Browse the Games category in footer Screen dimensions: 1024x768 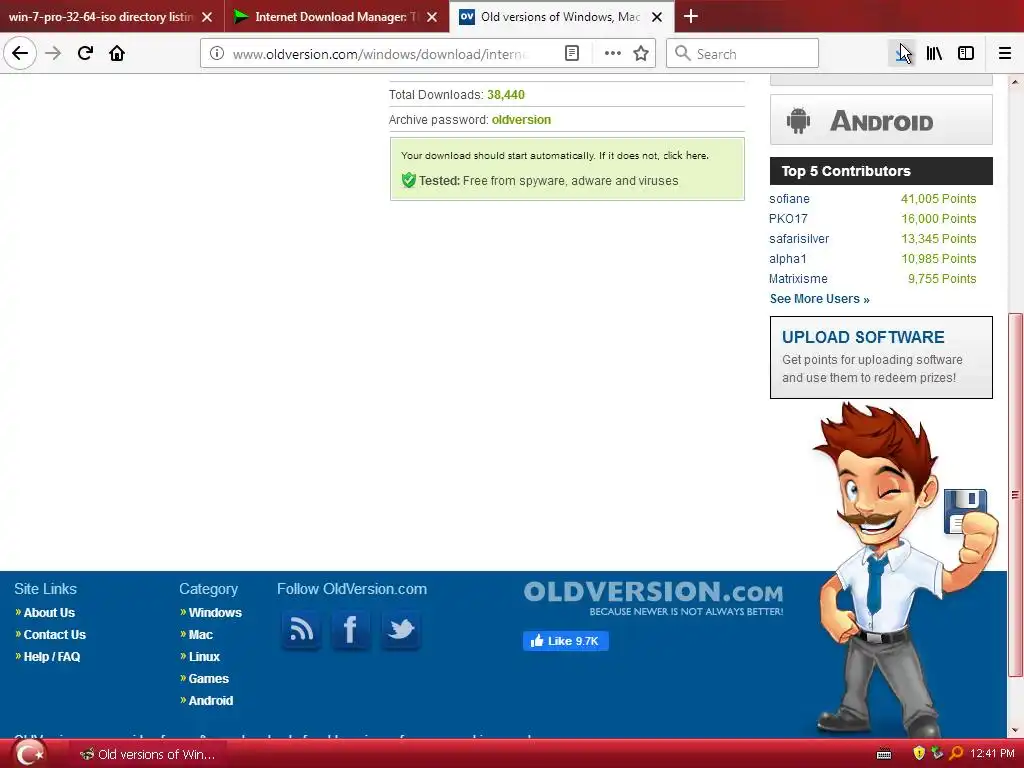(x=208, y=679)
